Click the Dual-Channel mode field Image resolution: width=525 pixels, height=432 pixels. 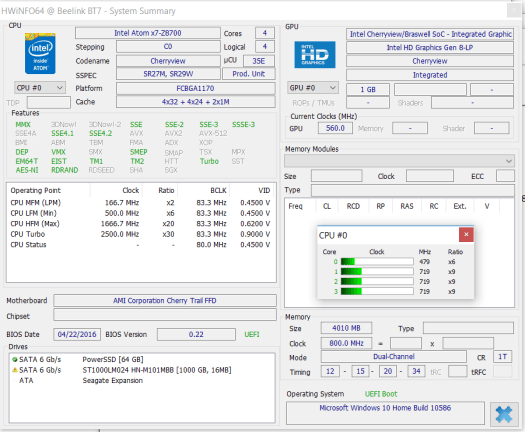[x=394, y=357]
